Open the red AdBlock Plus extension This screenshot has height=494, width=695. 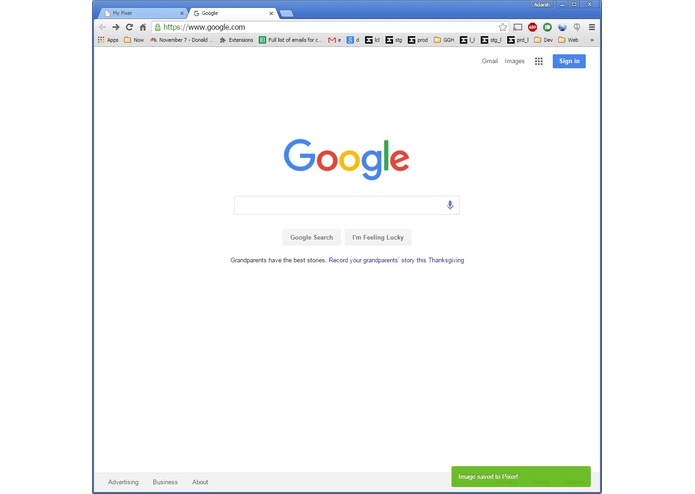[x=533, y=27]
